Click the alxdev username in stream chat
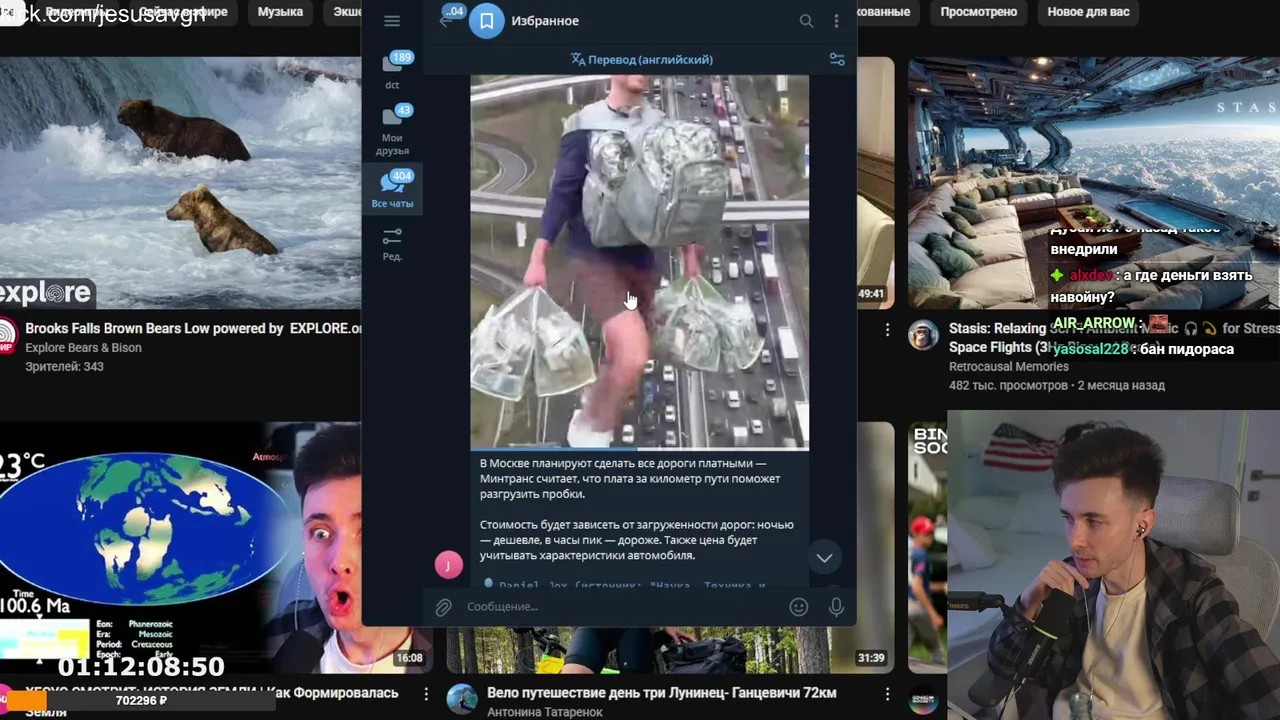Viewport: 1280px width, 720px height. [1090, 276]
